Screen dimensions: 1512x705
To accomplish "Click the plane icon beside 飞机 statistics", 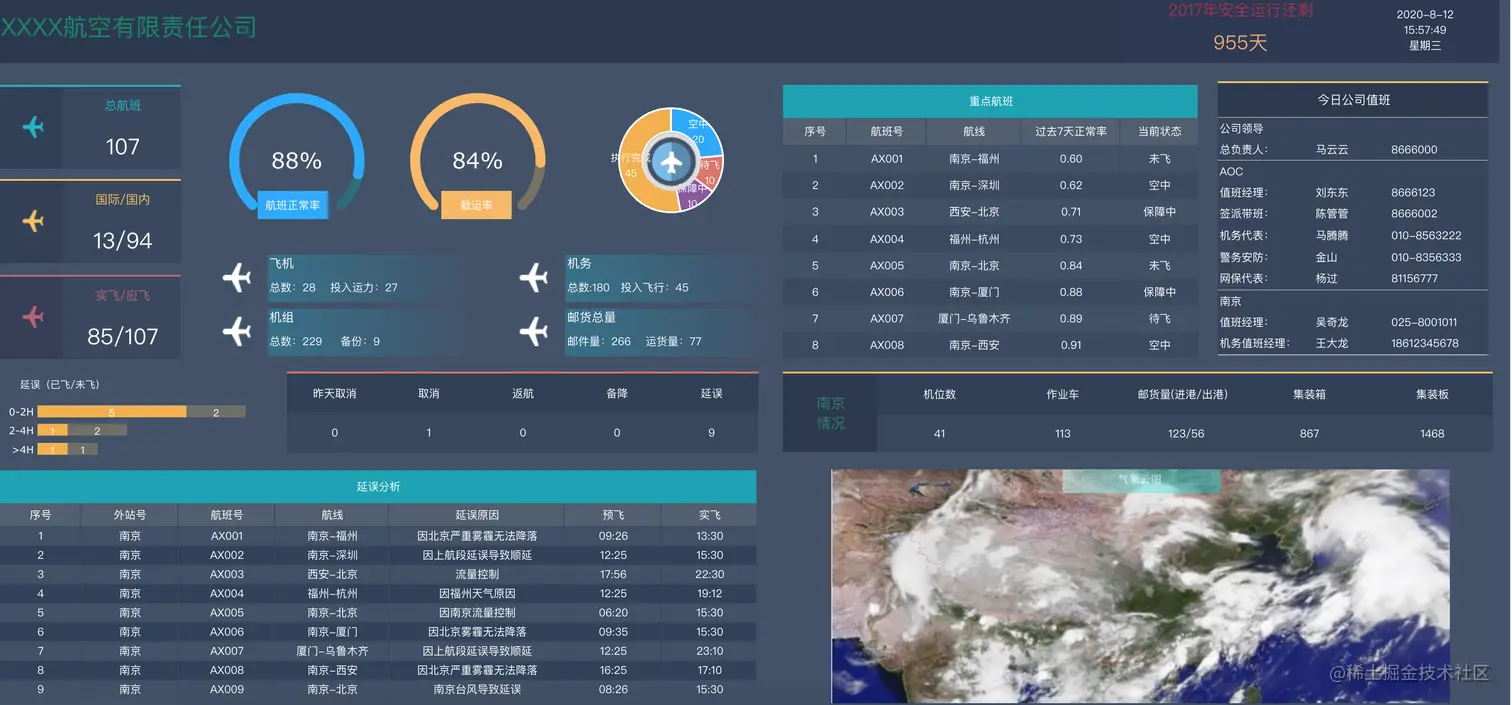I will [237, 277].
